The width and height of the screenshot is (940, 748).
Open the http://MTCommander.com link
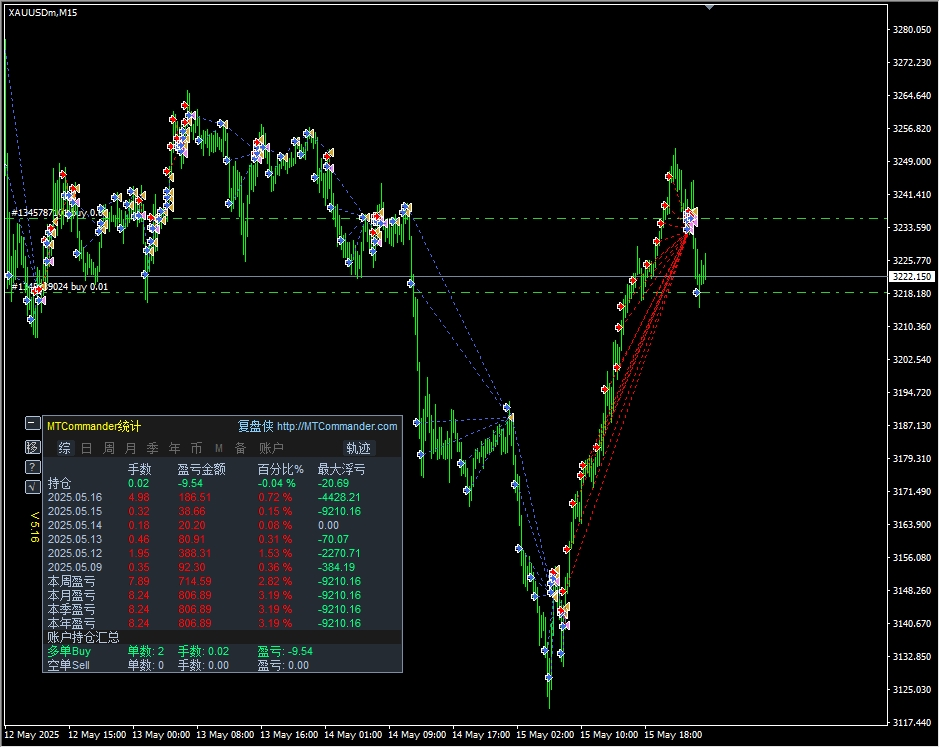(x=337, y=426)
